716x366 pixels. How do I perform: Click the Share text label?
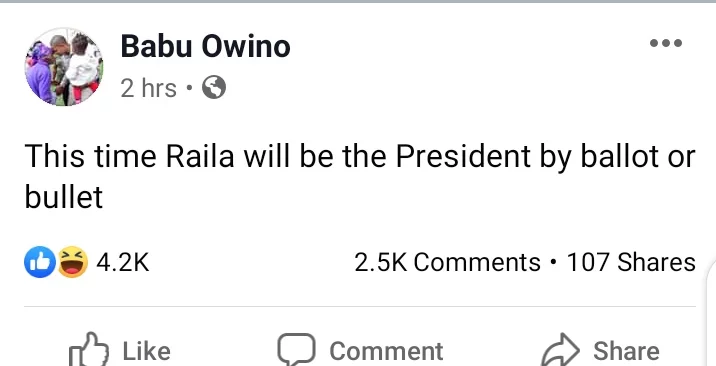coord(626,351)
